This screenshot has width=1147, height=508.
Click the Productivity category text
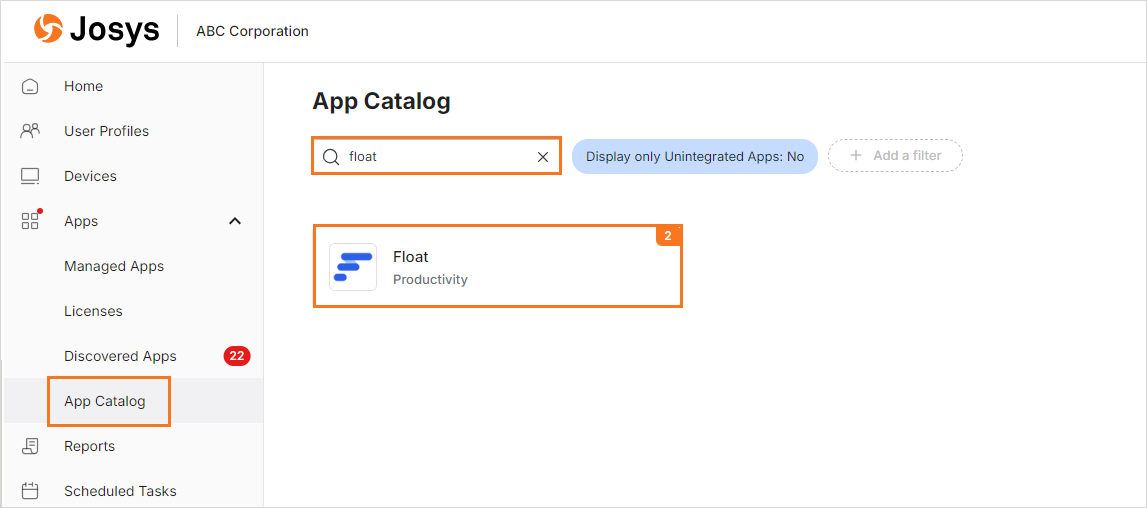click(x=430, y=280)
